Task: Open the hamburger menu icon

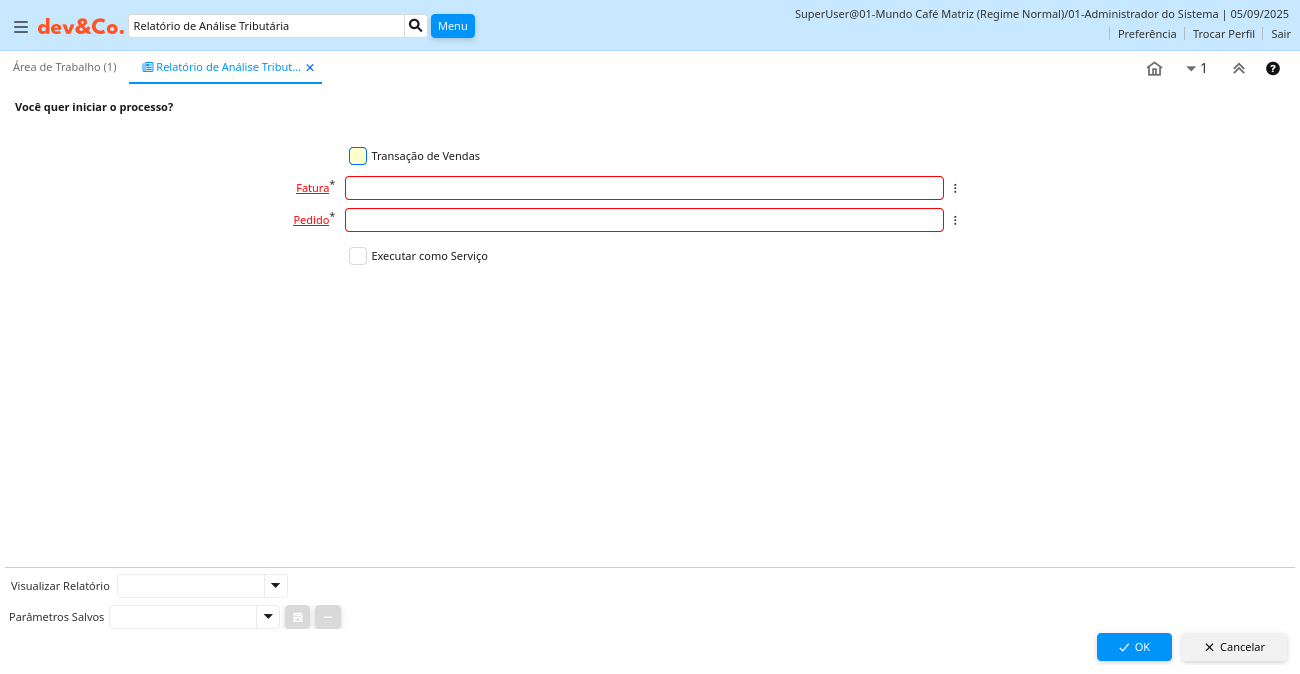Action: pos(20,27)
